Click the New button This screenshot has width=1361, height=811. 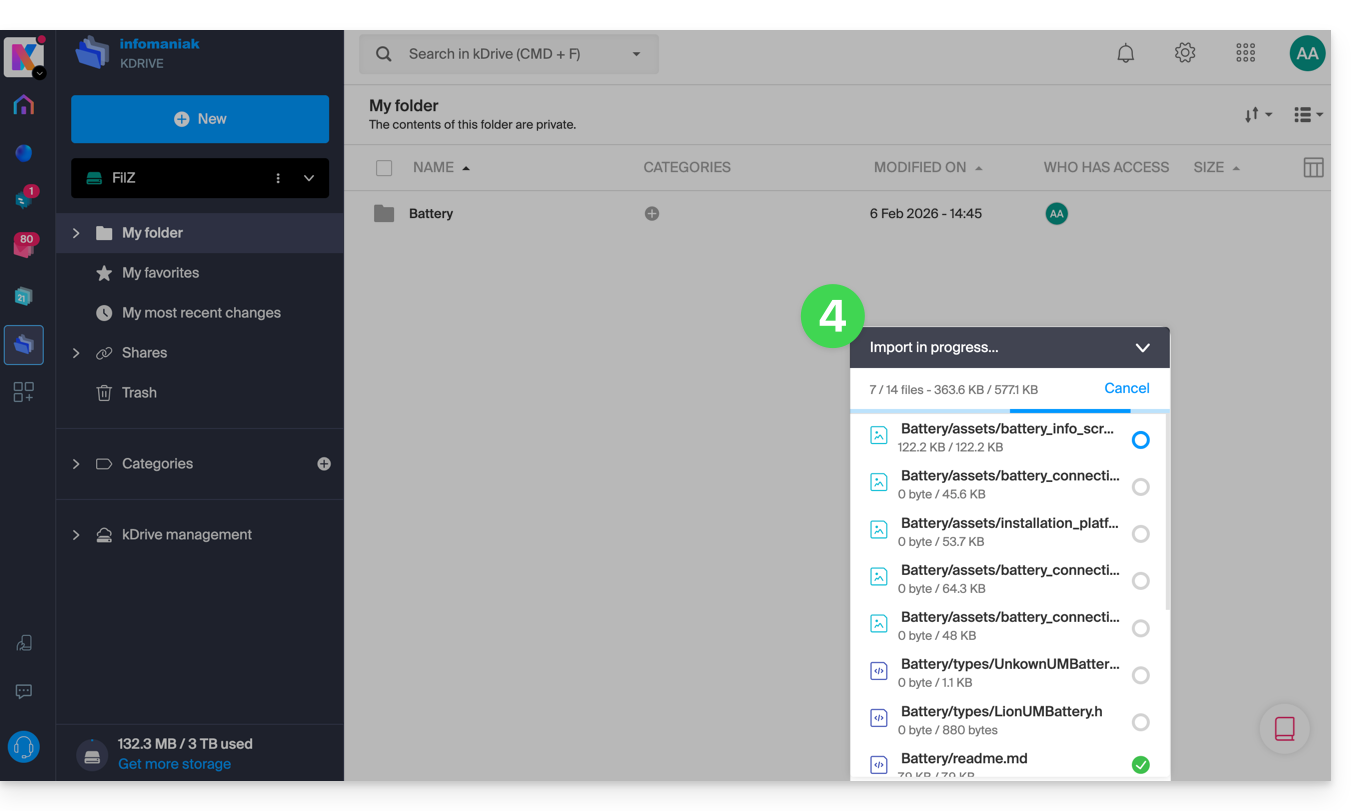tap(200, 119)
